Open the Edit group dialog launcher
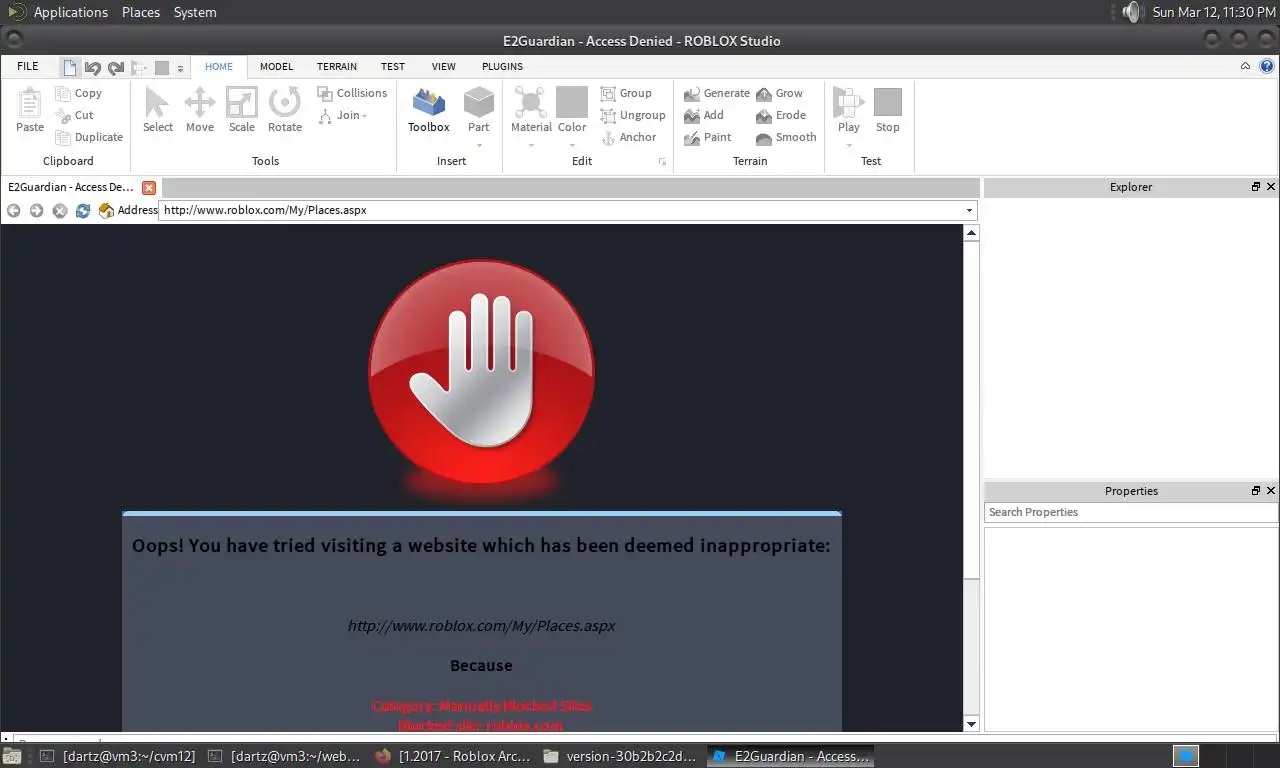1280x768 pixels. tap(662, 161)
